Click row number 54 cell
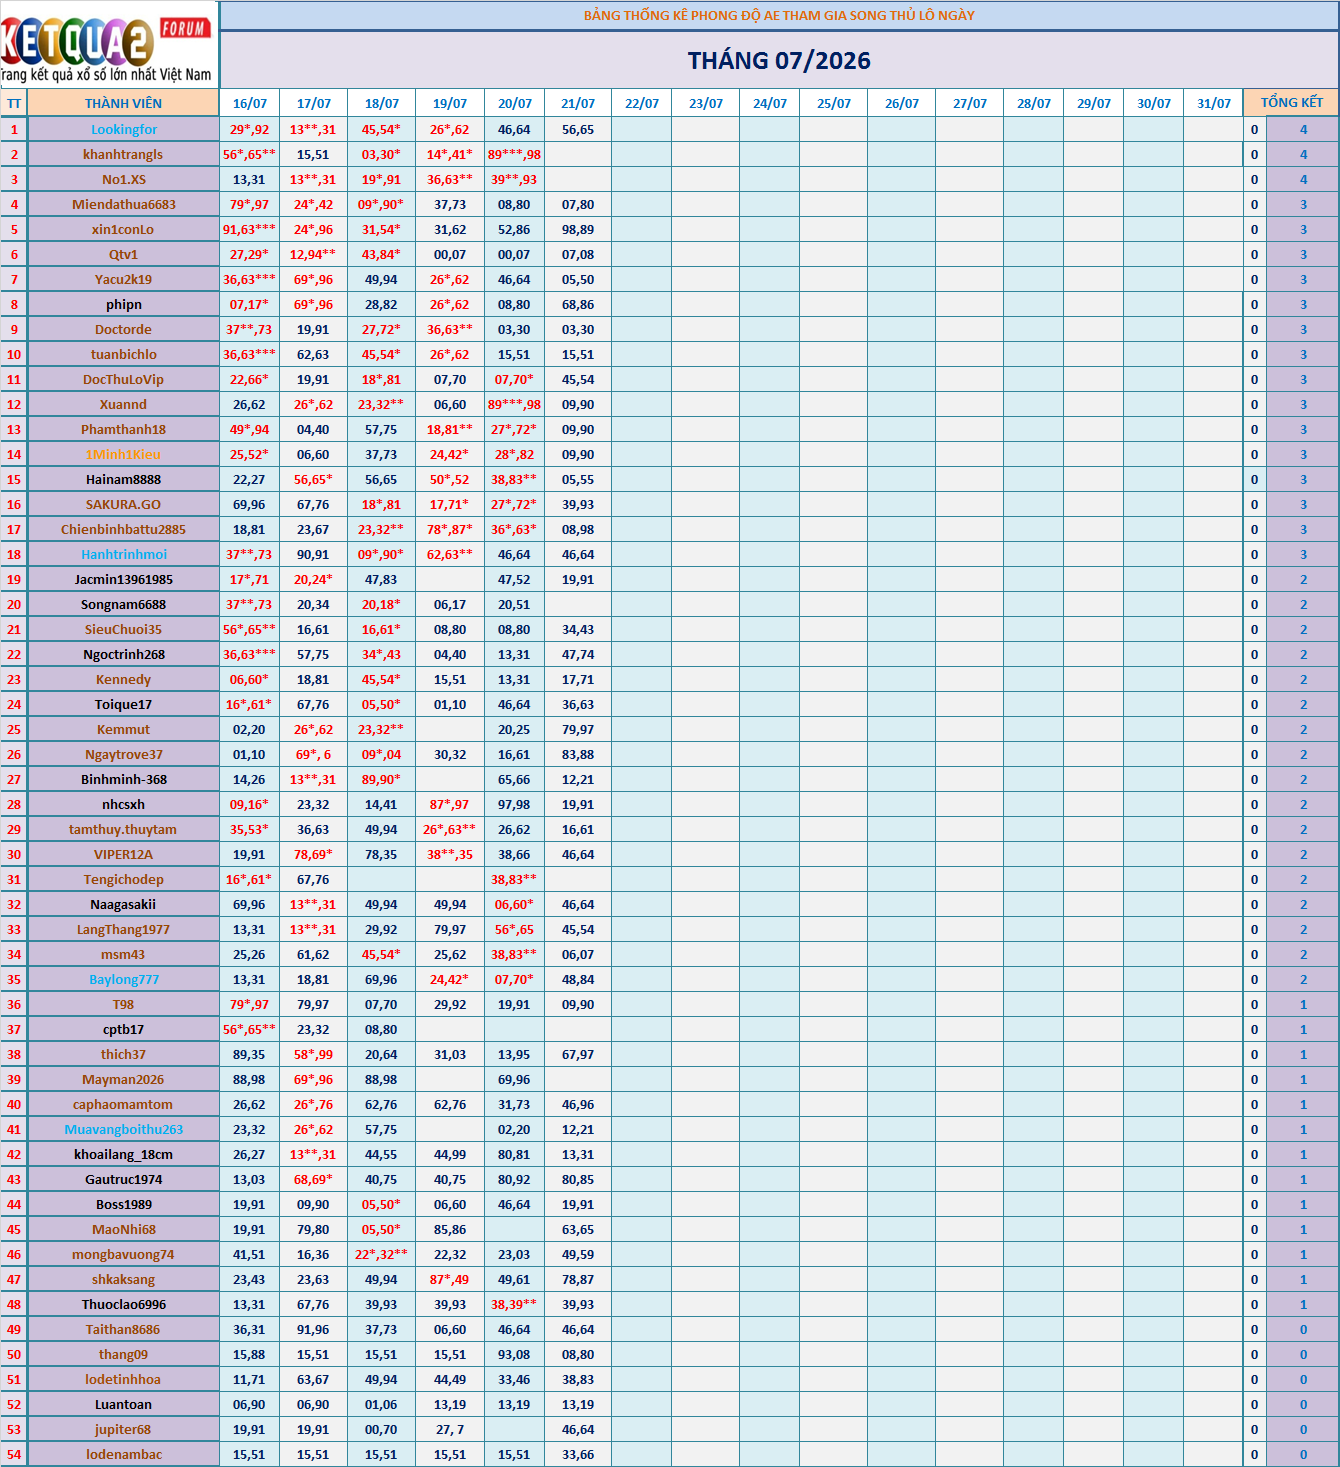The image size is (1340, 1467). point(14,1454)
